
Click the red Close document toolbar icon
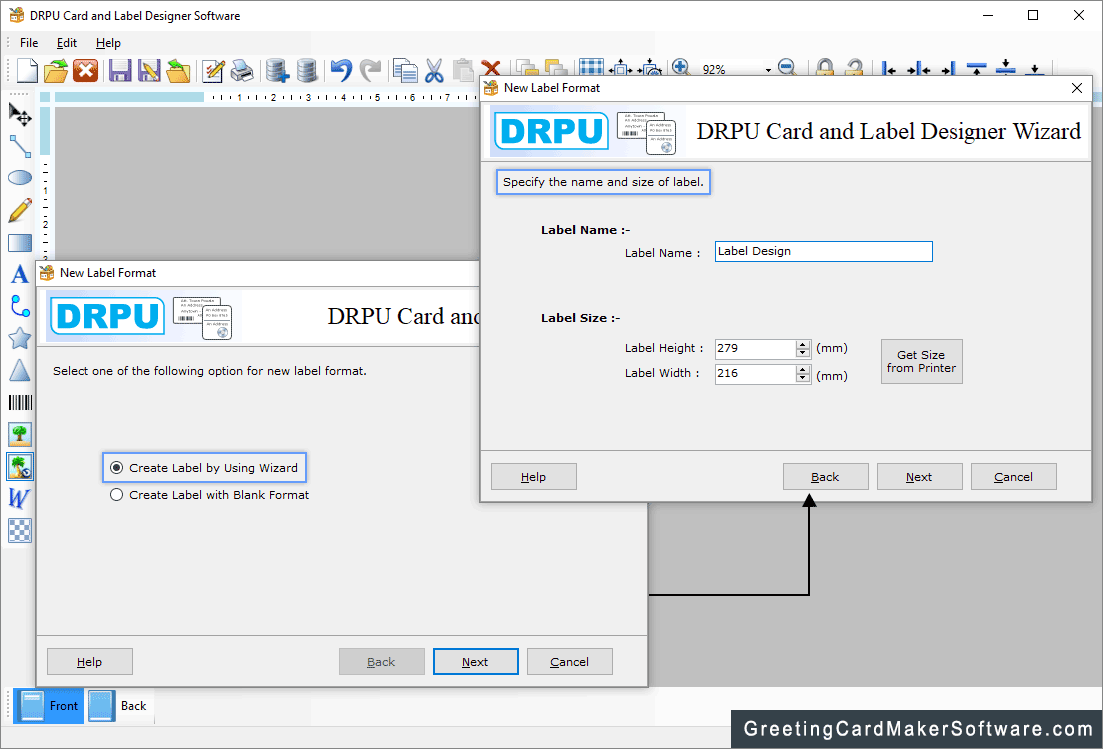click(85, 70)
